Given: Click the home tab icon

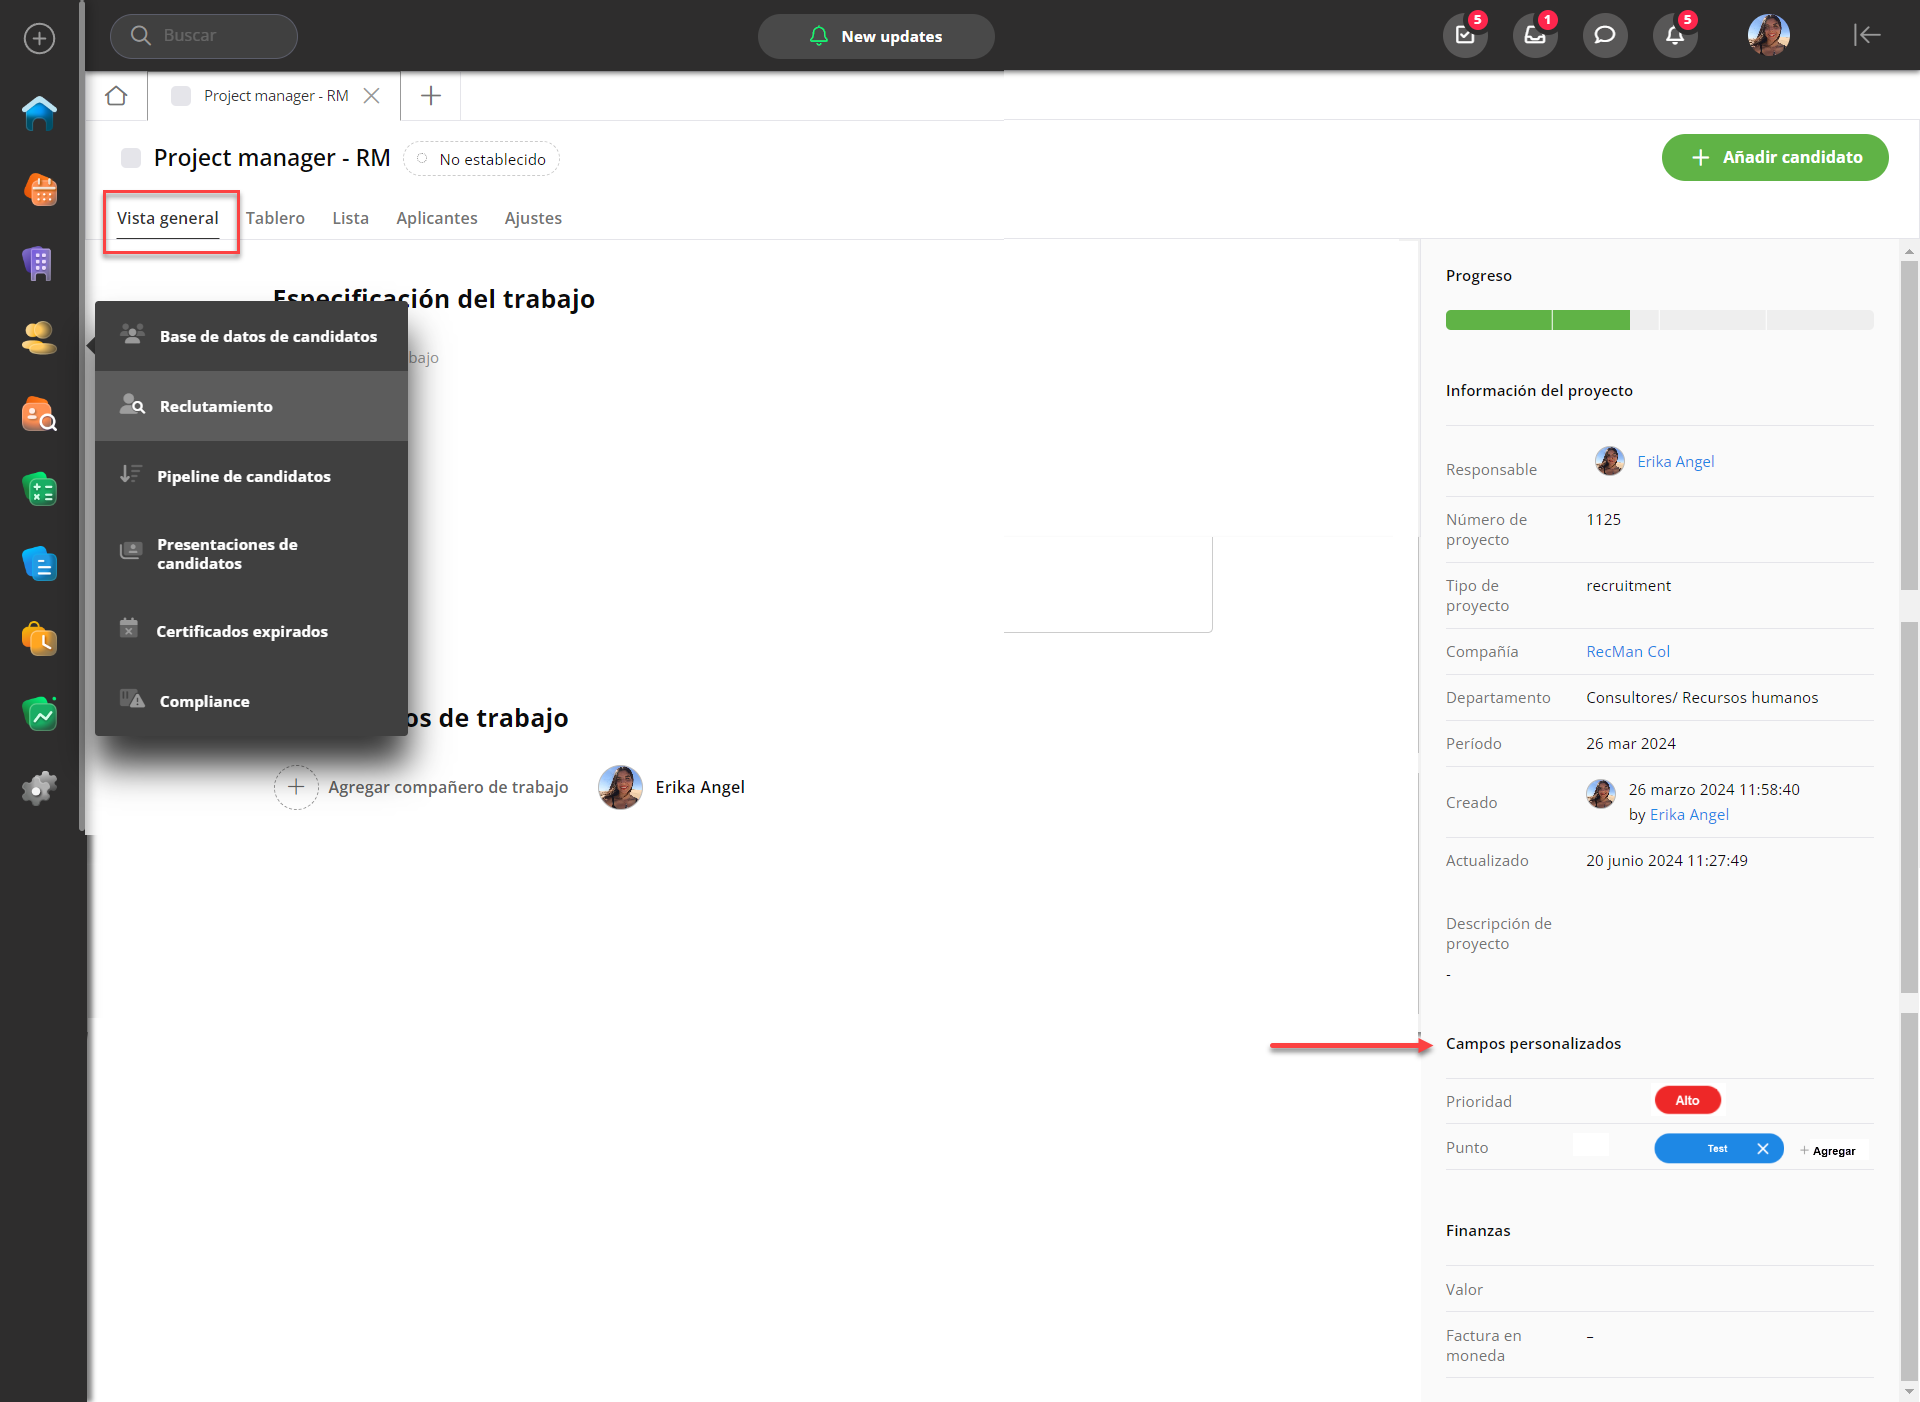Looking at the screenshot, I should [x=116, y=96].
